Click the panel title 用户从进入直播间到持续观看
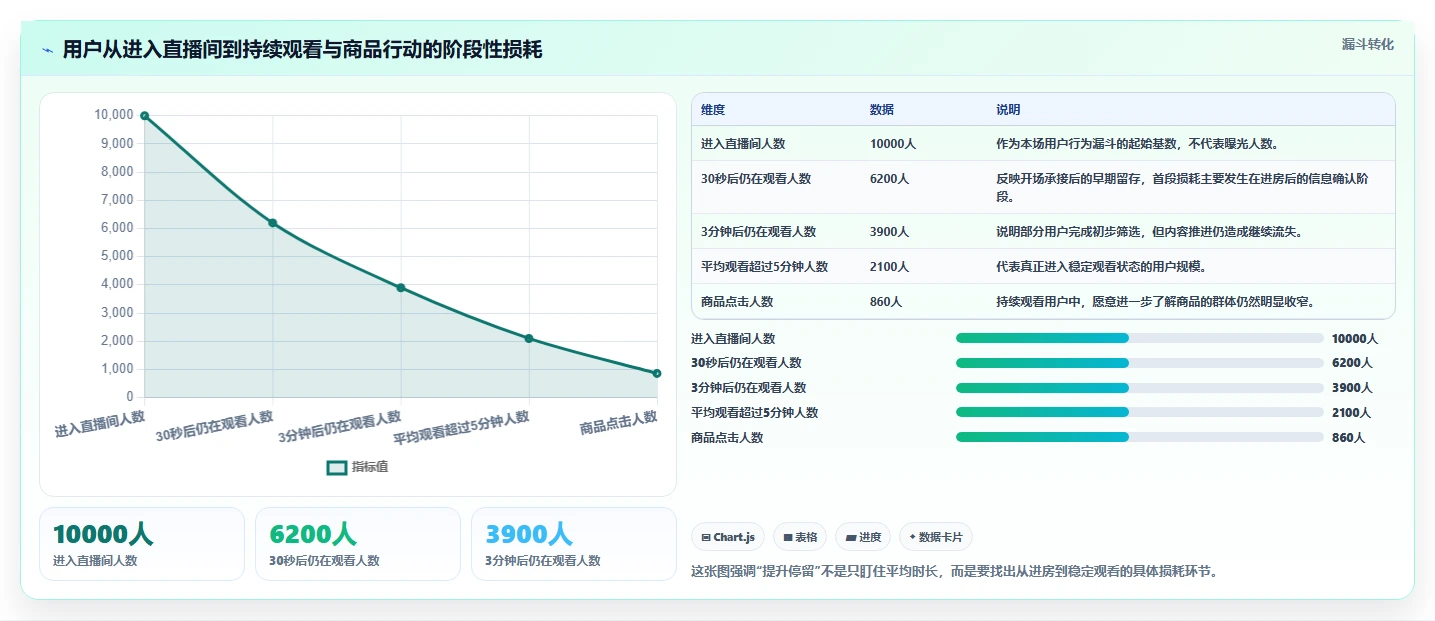Screen dimensions: 1435x621 tap(302, 50)
